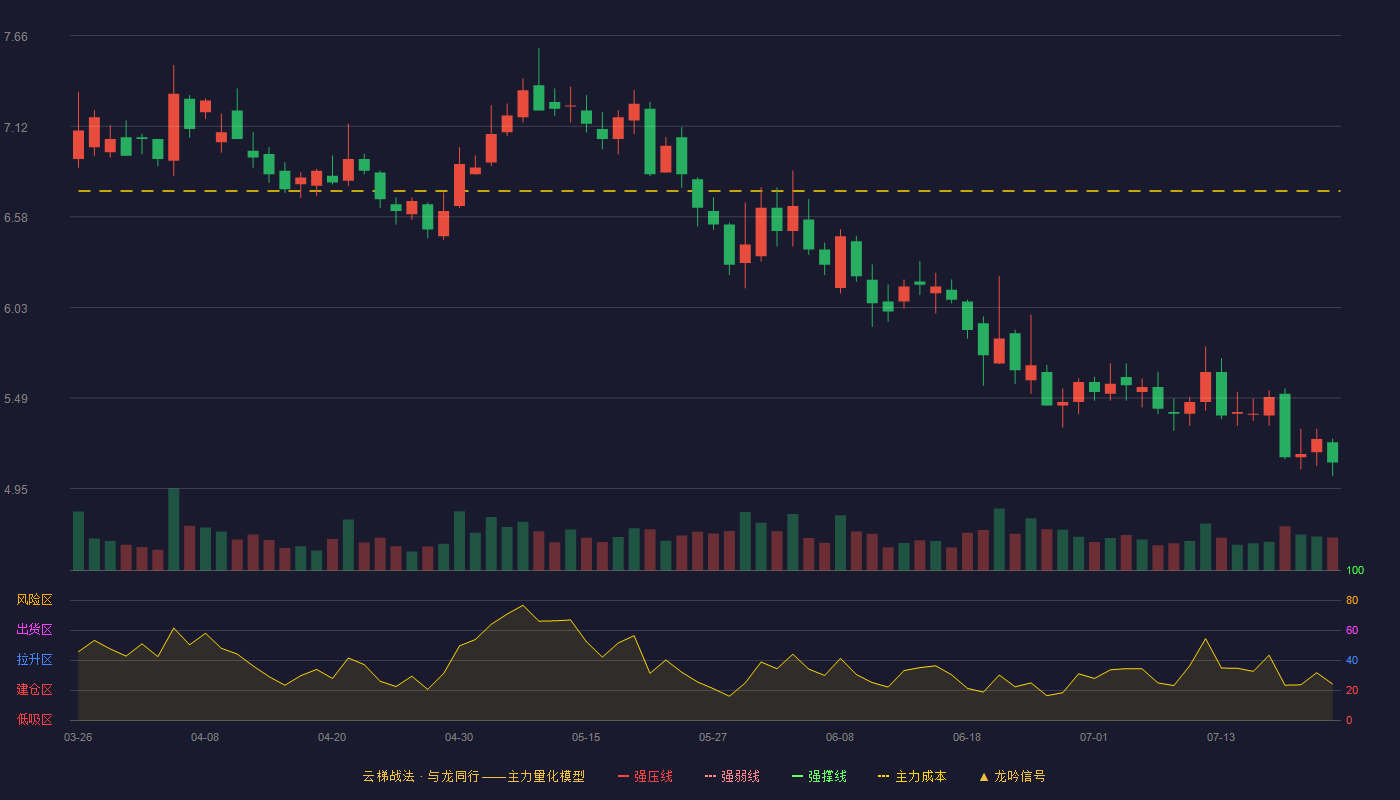The image size is (1400, 800).
Task: Toggle the 主力成本 legend item
Action: point(912,776)
